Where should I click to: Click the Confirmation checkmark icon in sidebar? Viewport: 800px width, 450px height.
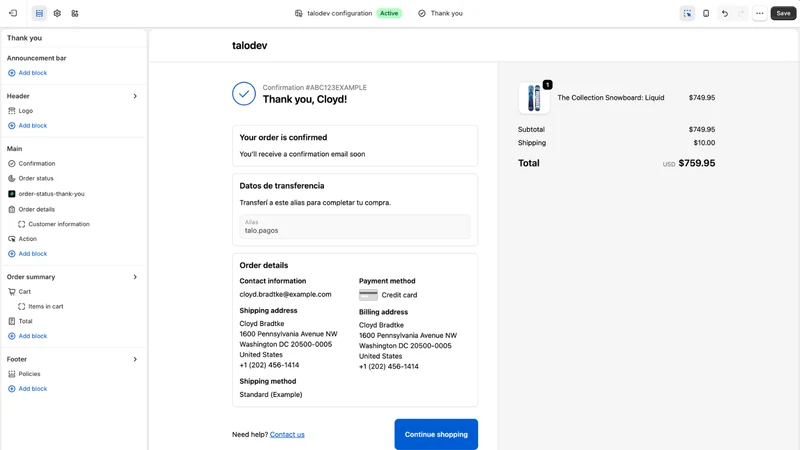[x=12, y=164]
